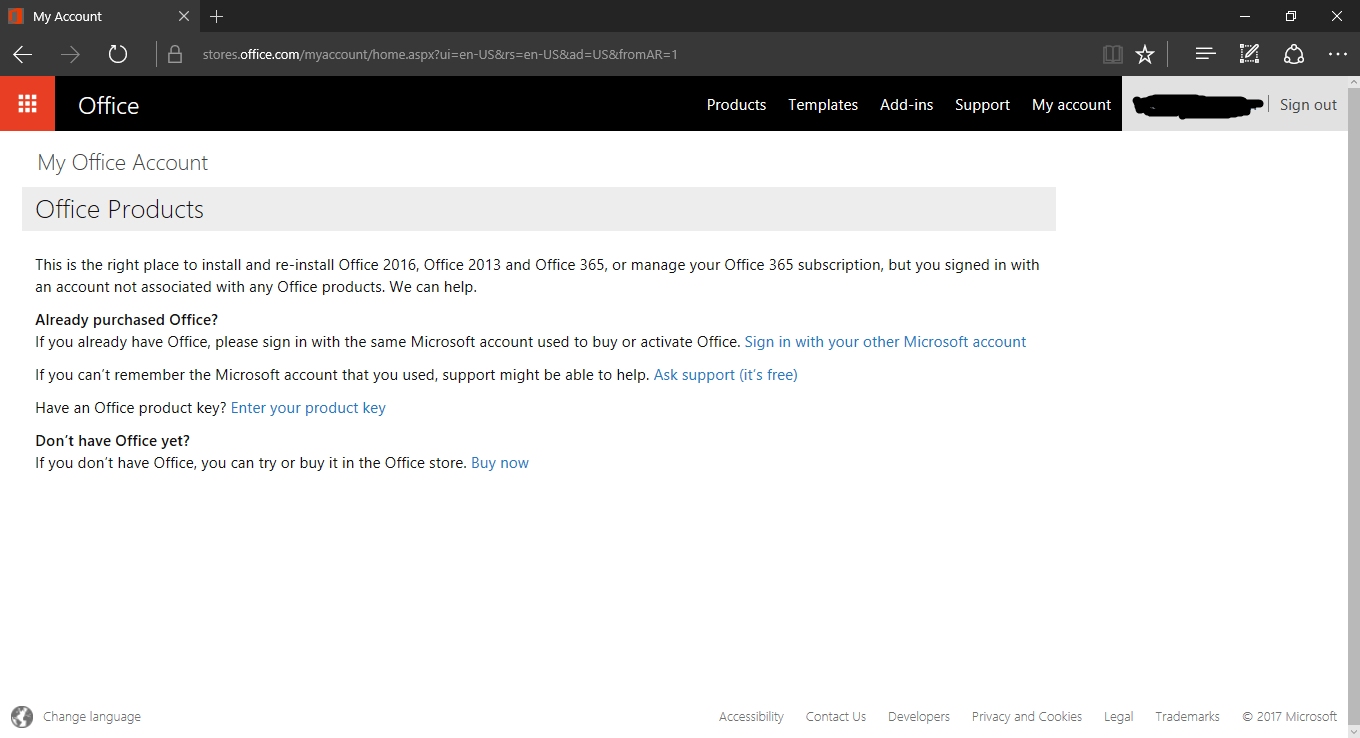Open the Templates menu item
Screen dimensions: 1360x738
click(823, 104)
